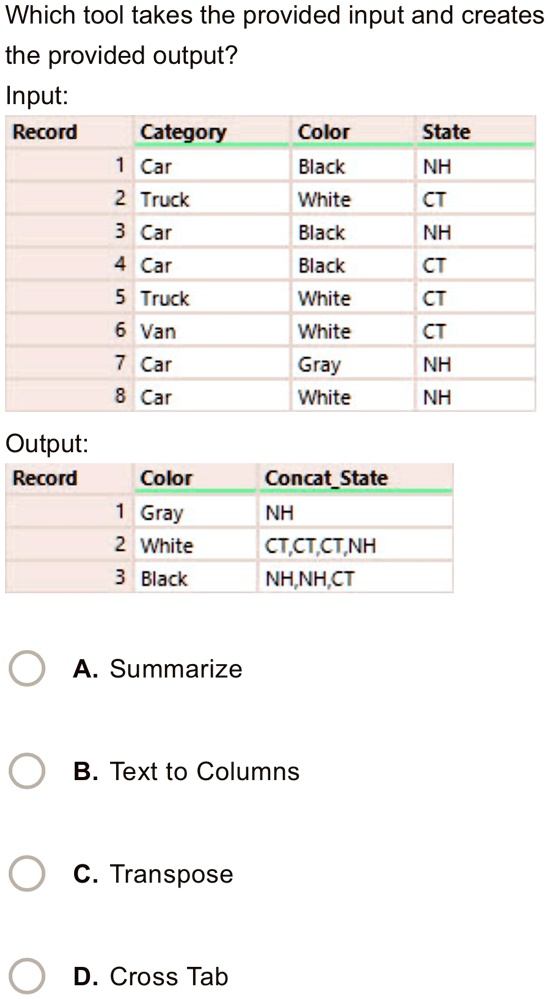Screen dimensions: 548x999
Task: Select the NH,NH,CT output cell
Action: tap(356, 579)
